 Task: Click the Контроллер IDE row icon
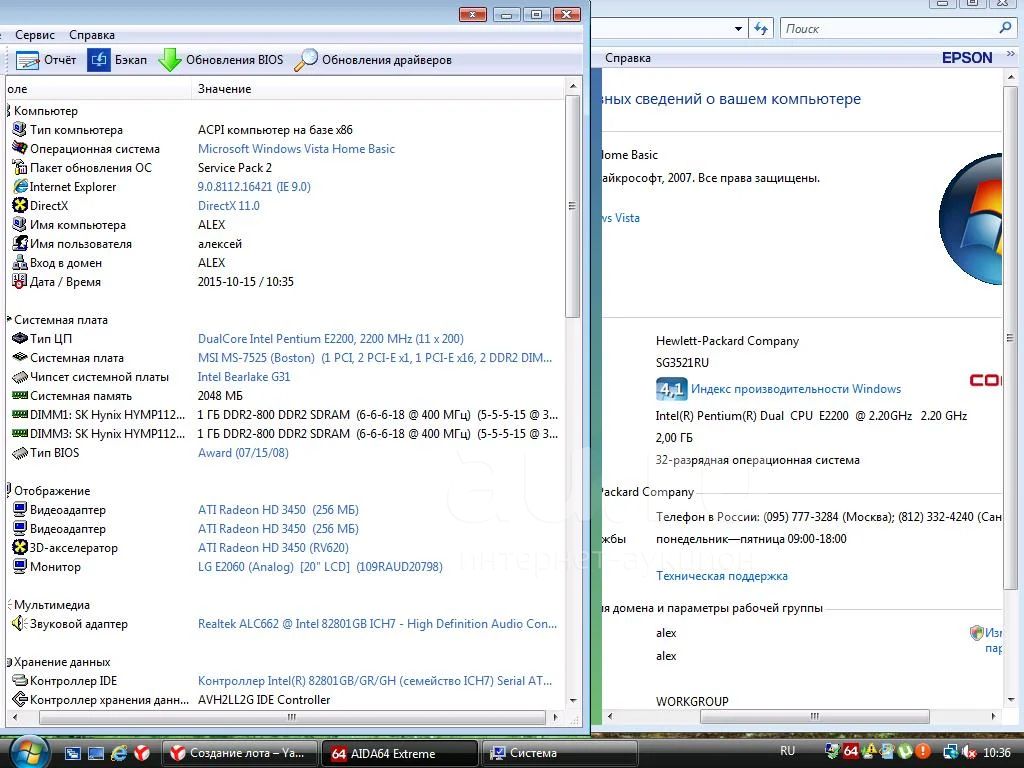coord(20,680)
